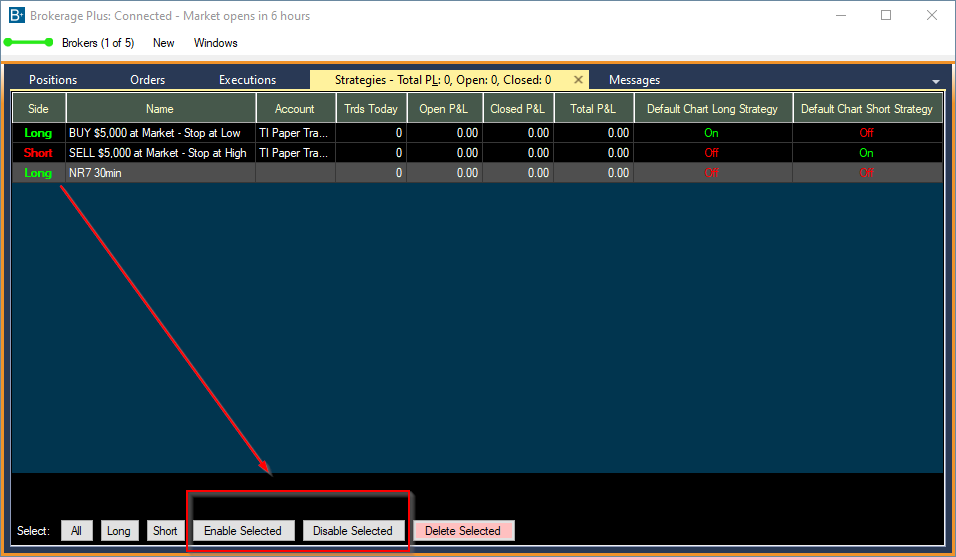Image resolution: width=956 pixels, height=557 pixels.
Task: Click the red 'Short' side cell
Action: (x=38, y=153)
